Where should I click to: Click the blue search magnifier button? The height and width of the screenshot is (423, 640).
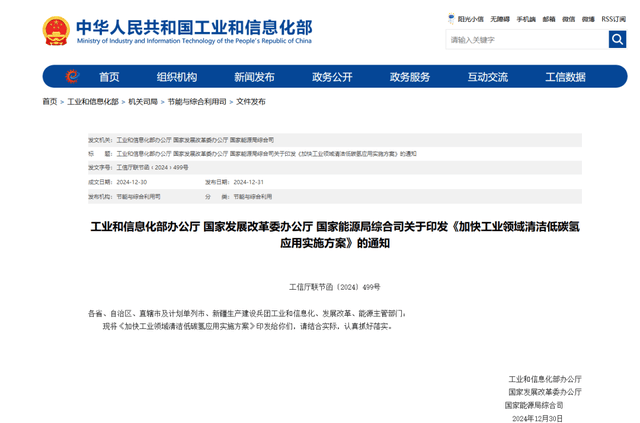tap(617, 40)
